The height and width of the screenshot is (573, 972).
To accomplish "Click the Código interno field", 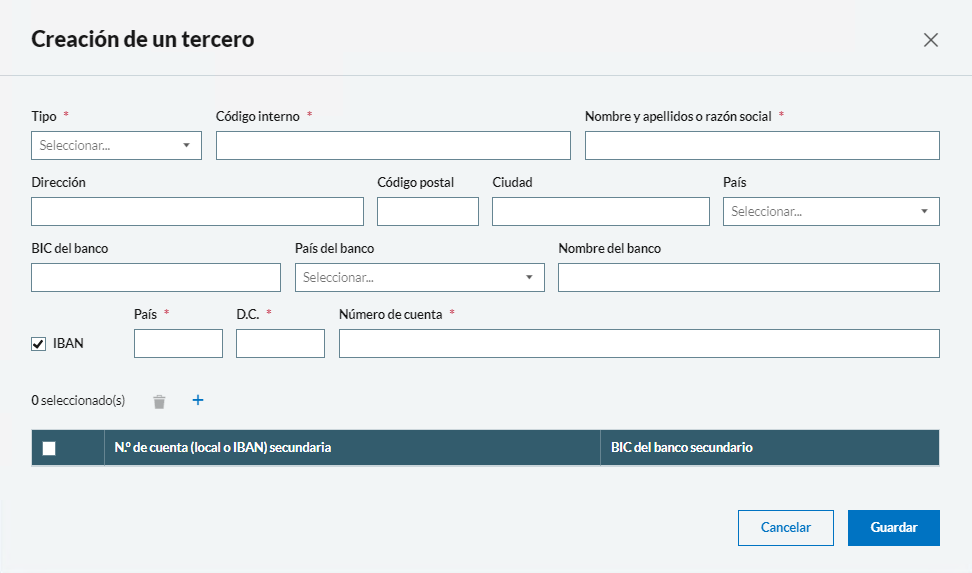I will [x=393, y=145].
